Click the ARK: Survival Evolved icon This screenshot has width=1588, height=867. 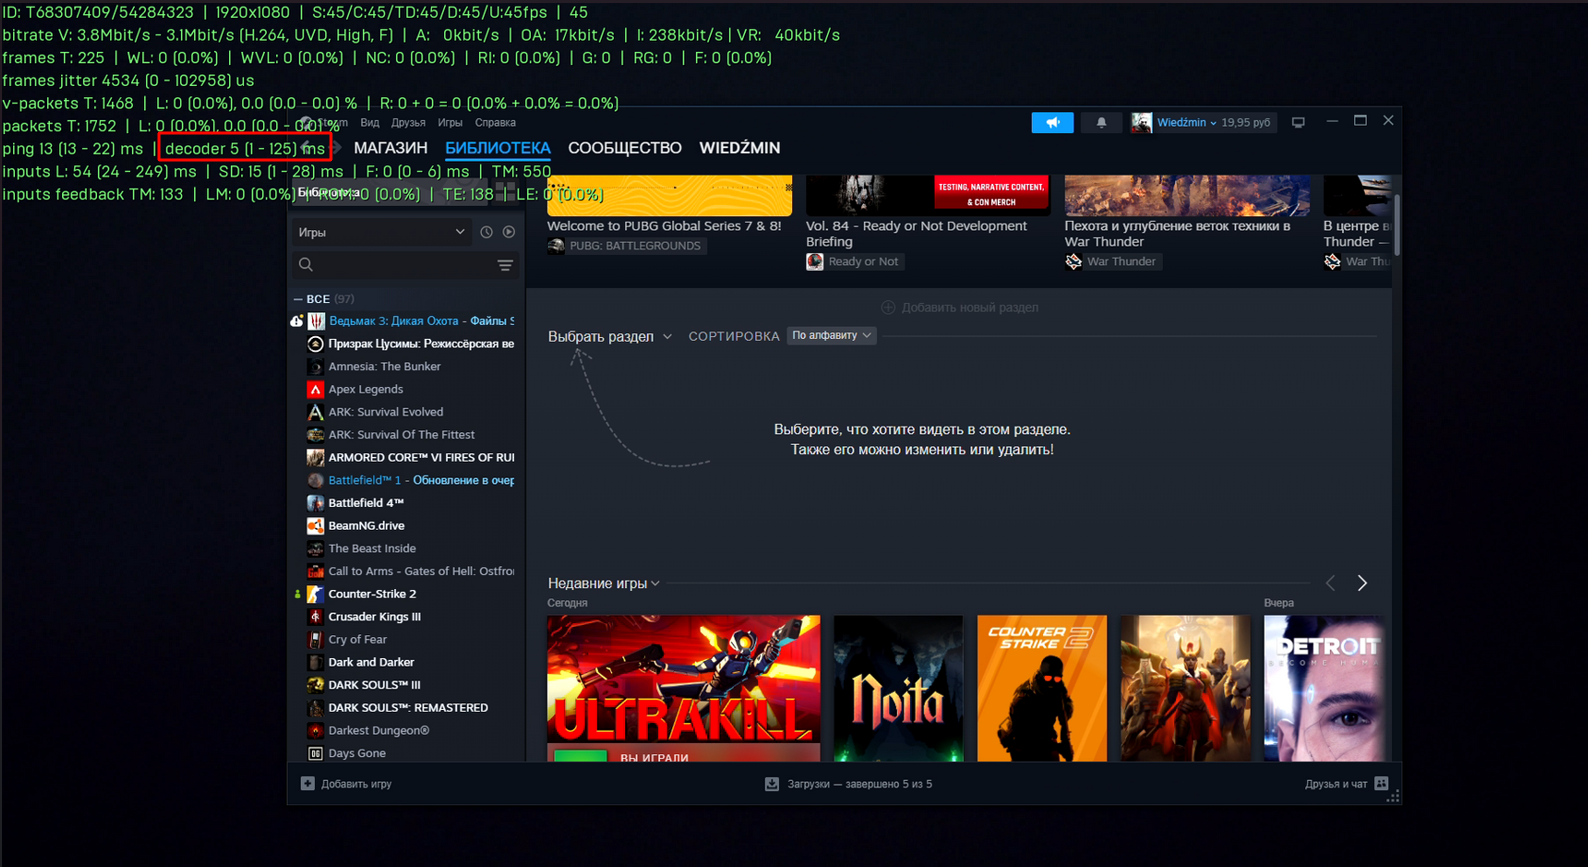[x=315, y=412]
